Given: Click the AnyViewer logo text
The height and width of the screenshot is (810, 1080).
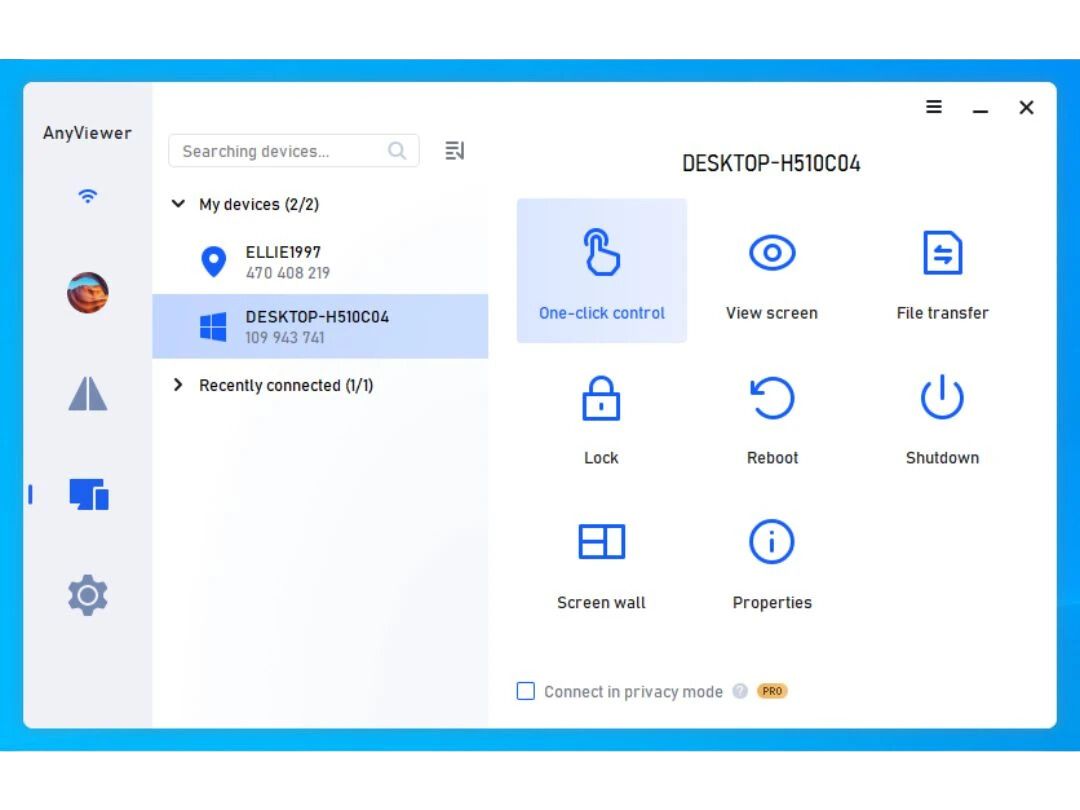Looking at the screenshot, I should pyautogui.click(x=87, y=133).
